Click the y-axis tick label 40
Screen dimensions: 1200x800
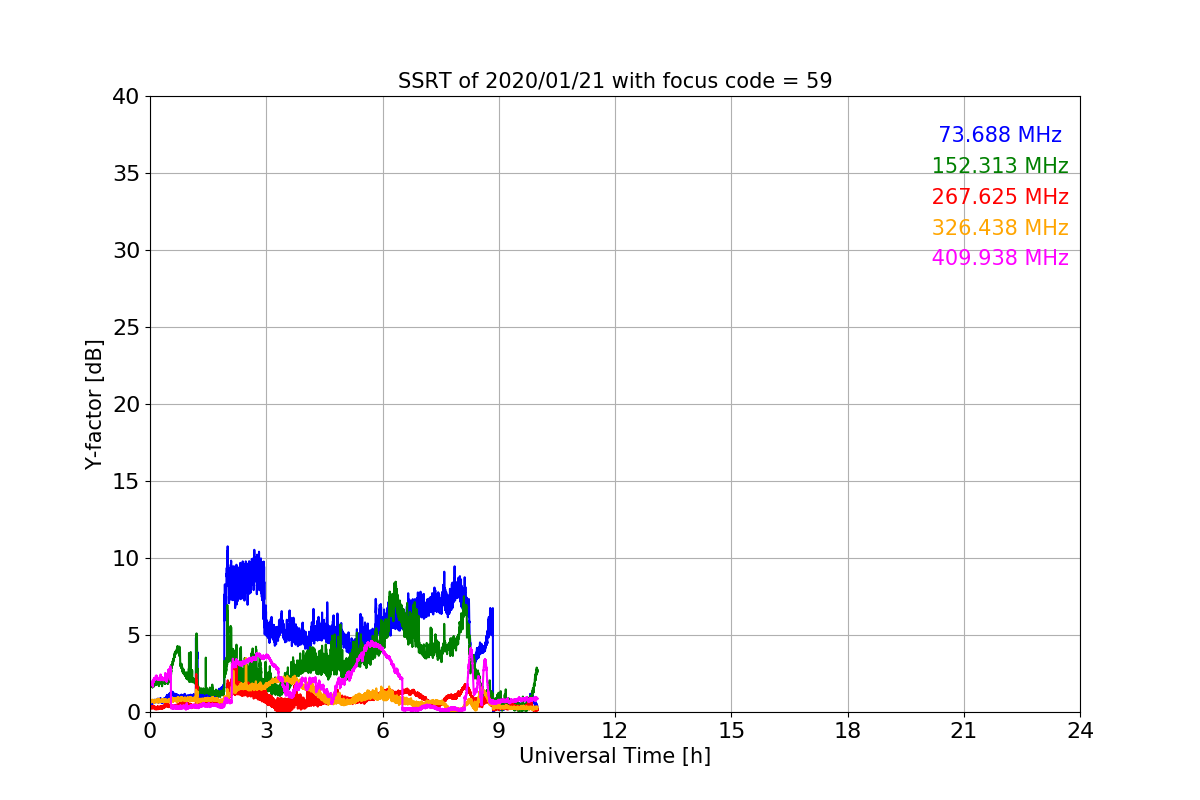(x=127, y=97)
